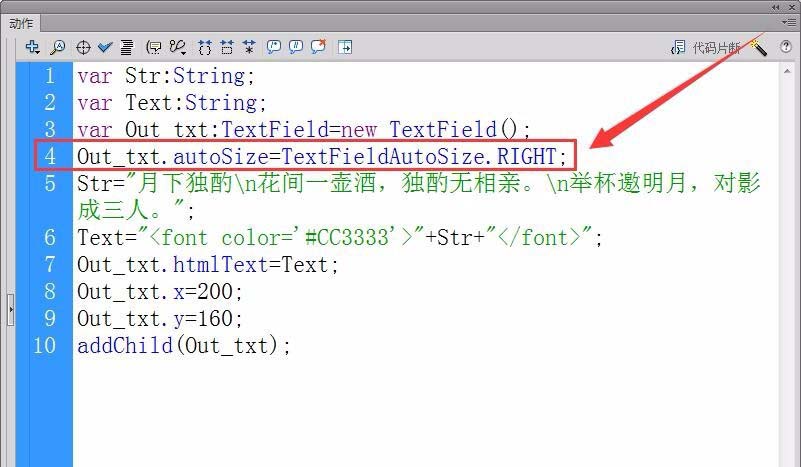The width and height of the screenshot is (801, 467).
Task: Open the Find magnifier tool
Action: [x=57, y=48]
